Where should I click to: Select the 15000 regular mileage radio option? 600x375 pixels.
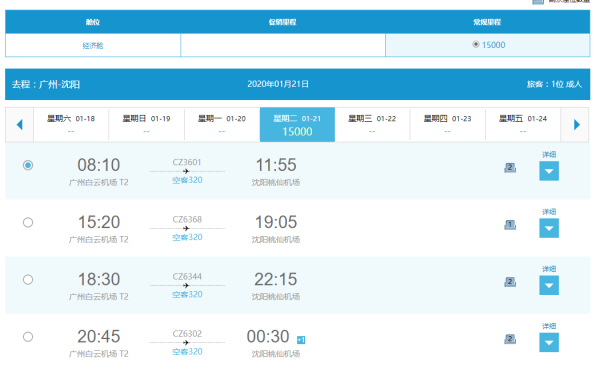click(476, 44)
